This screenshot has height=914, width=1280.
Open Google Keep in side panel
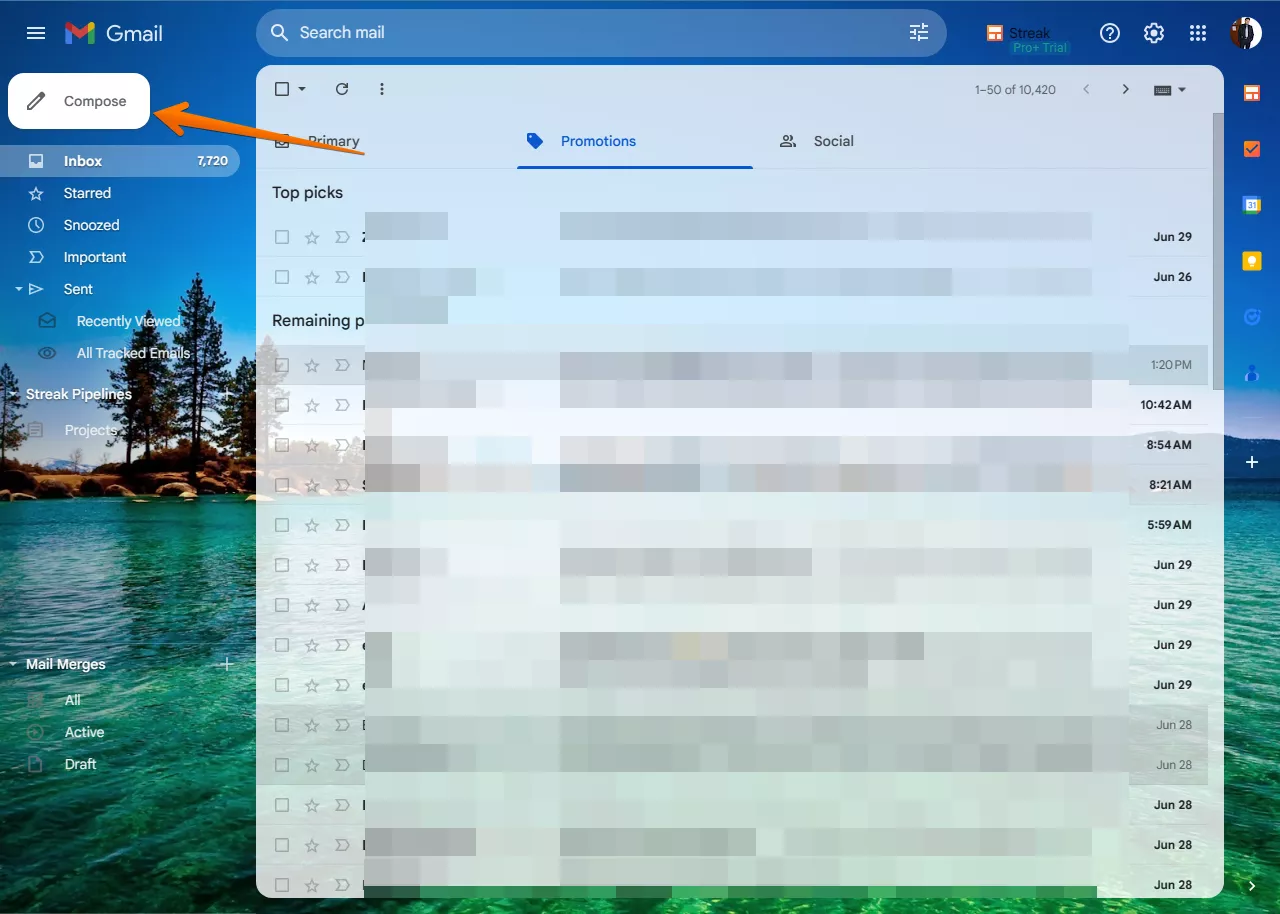coord(1251,261)
